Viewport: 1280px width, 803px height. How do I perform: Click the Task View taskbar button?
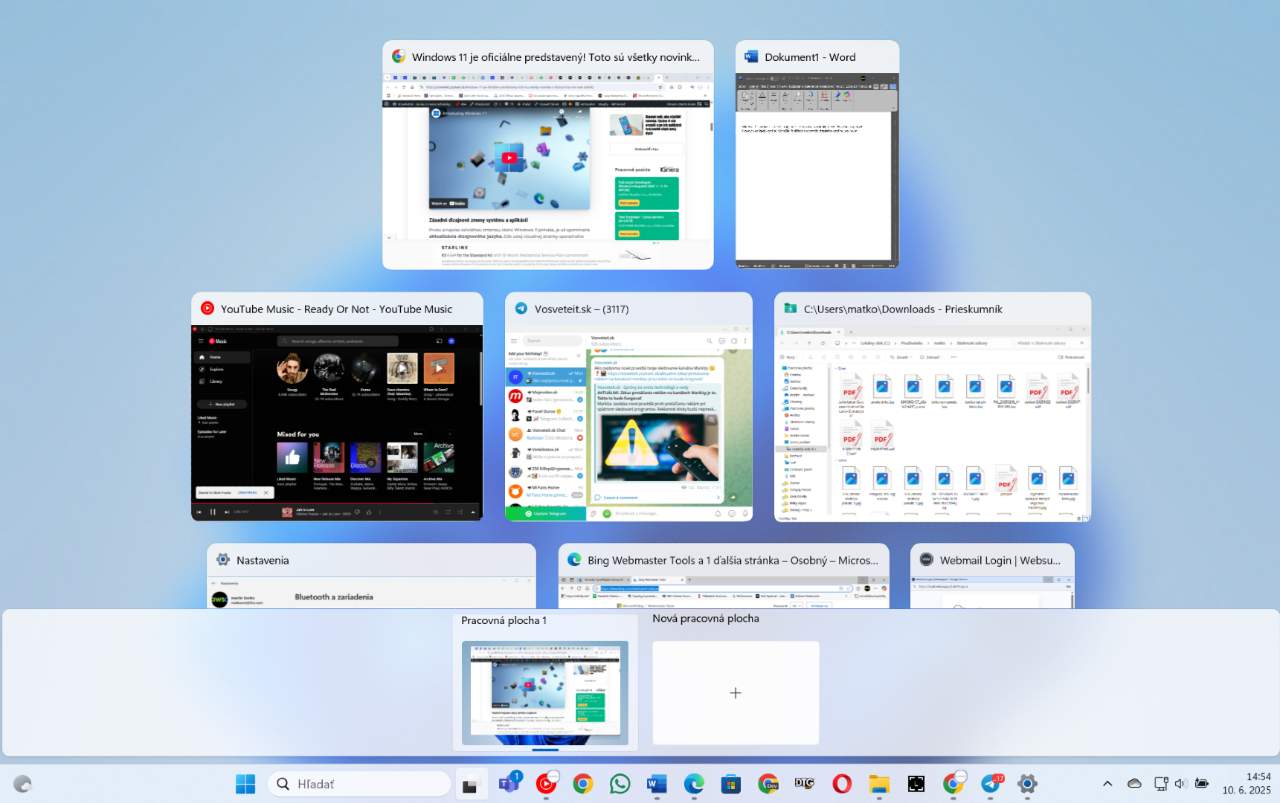(x=468, y=784)
